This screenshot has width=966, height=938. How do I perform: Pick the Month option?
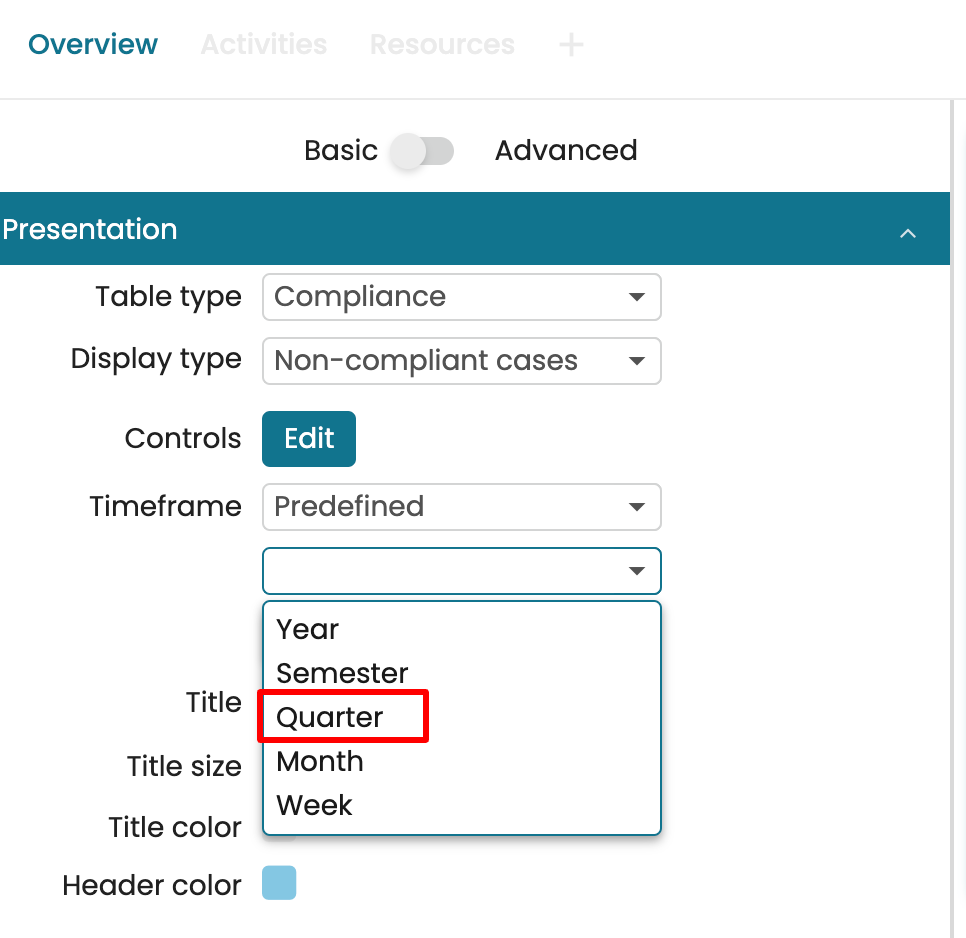point(320,762)
